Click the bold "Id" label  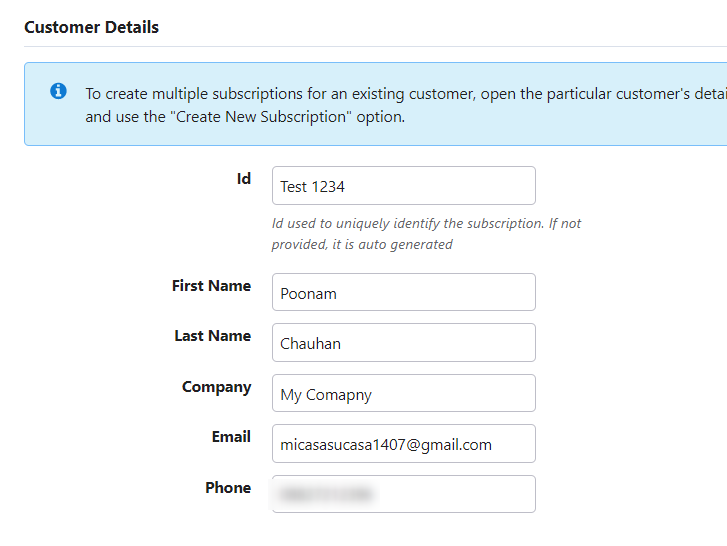click(x=243, y=179)
